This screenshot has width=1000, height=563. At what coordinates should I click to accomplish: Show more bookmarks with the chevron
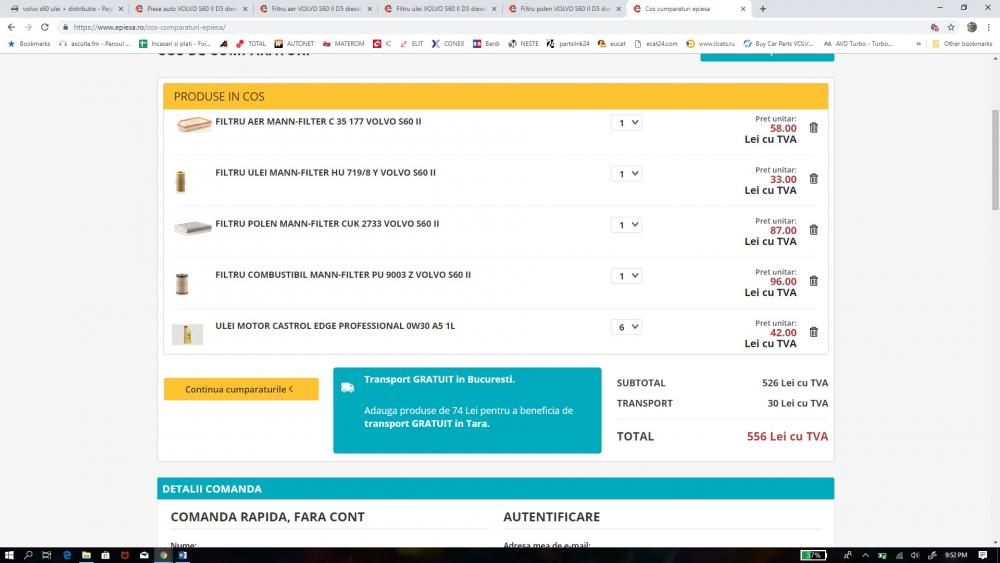[918, 44]
